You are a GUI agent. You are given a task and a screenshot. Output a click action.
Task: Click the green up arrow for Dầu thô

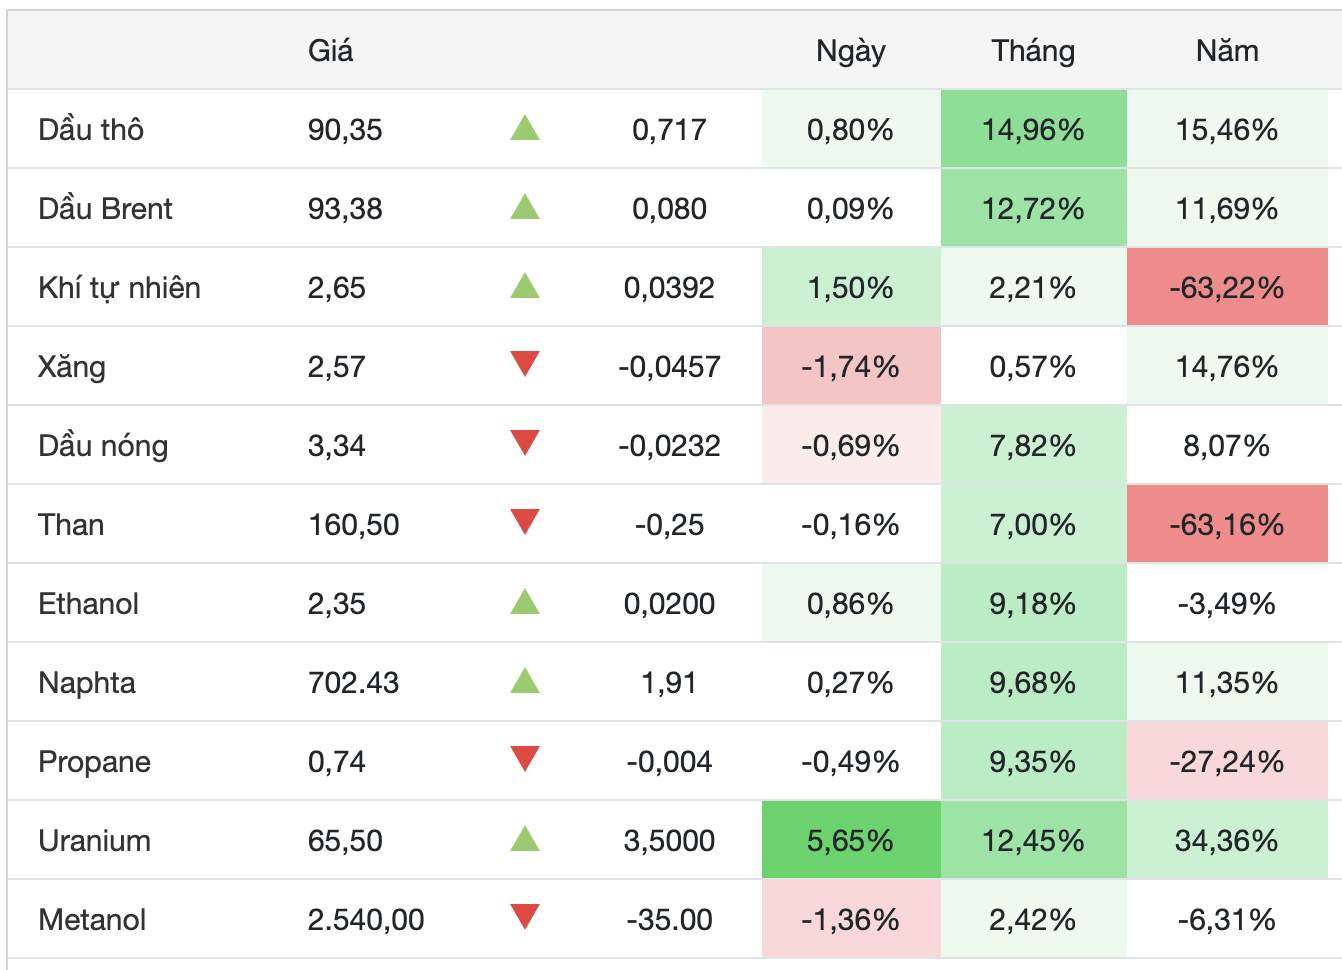point(525,127)
